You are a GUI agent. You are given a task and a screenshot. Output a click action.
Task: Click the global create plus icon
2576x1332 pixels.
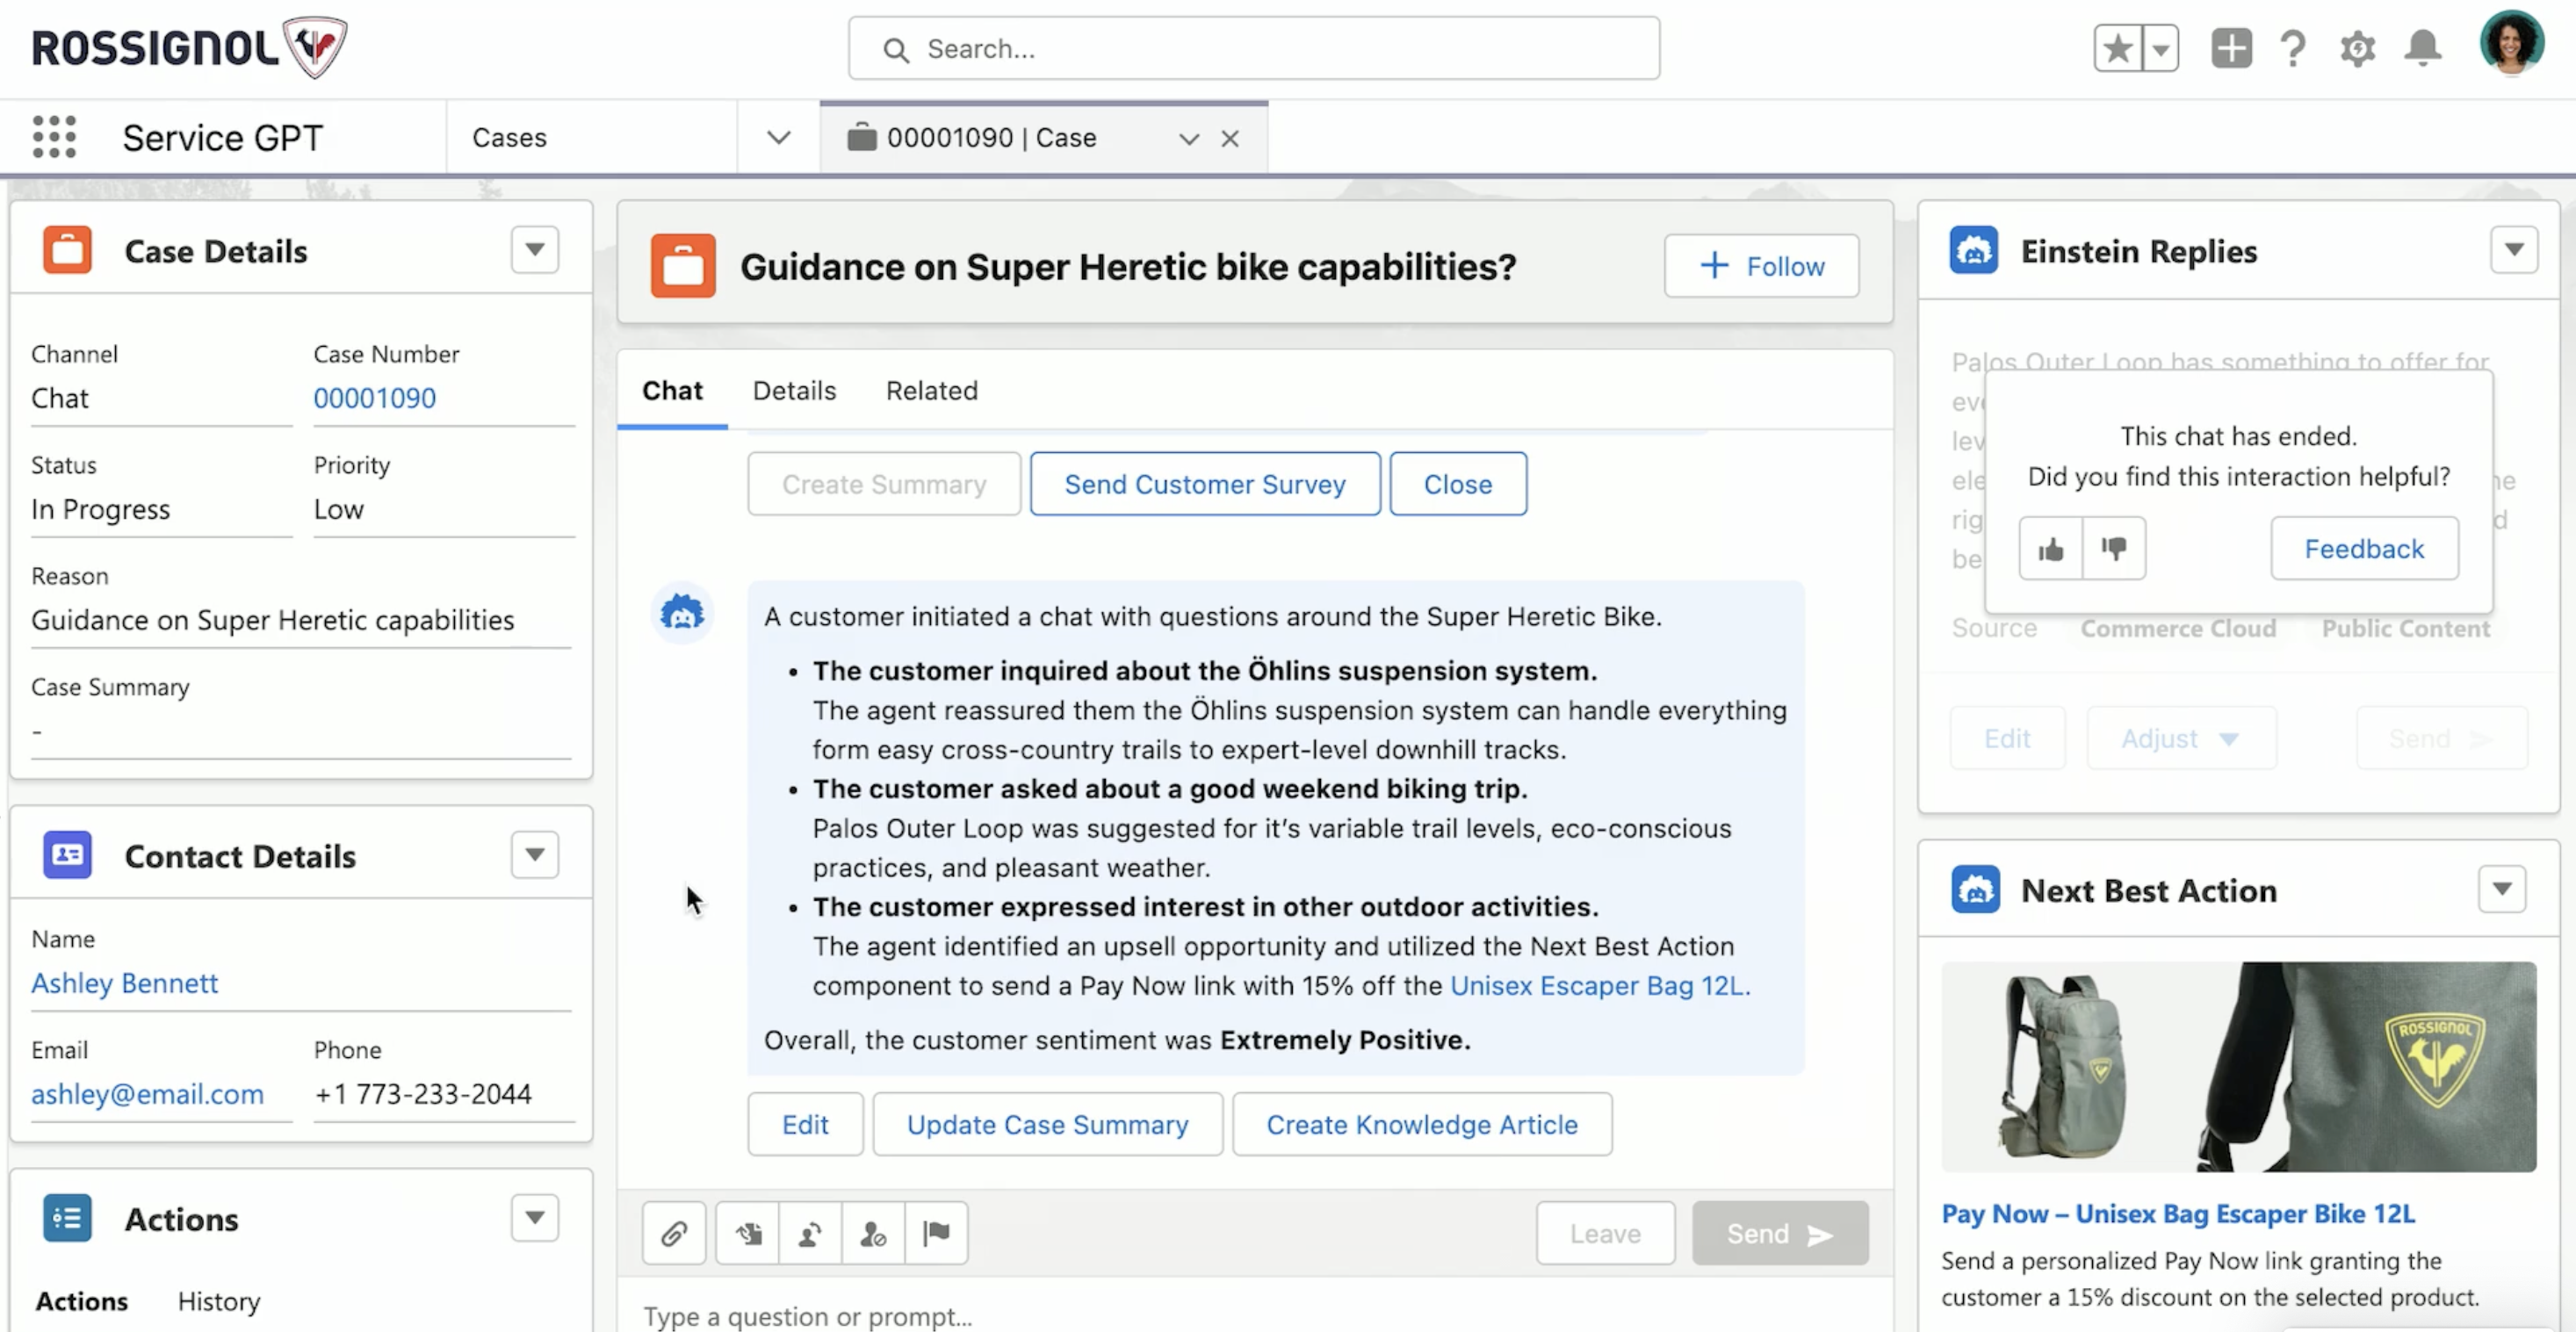pos(2231,48)
